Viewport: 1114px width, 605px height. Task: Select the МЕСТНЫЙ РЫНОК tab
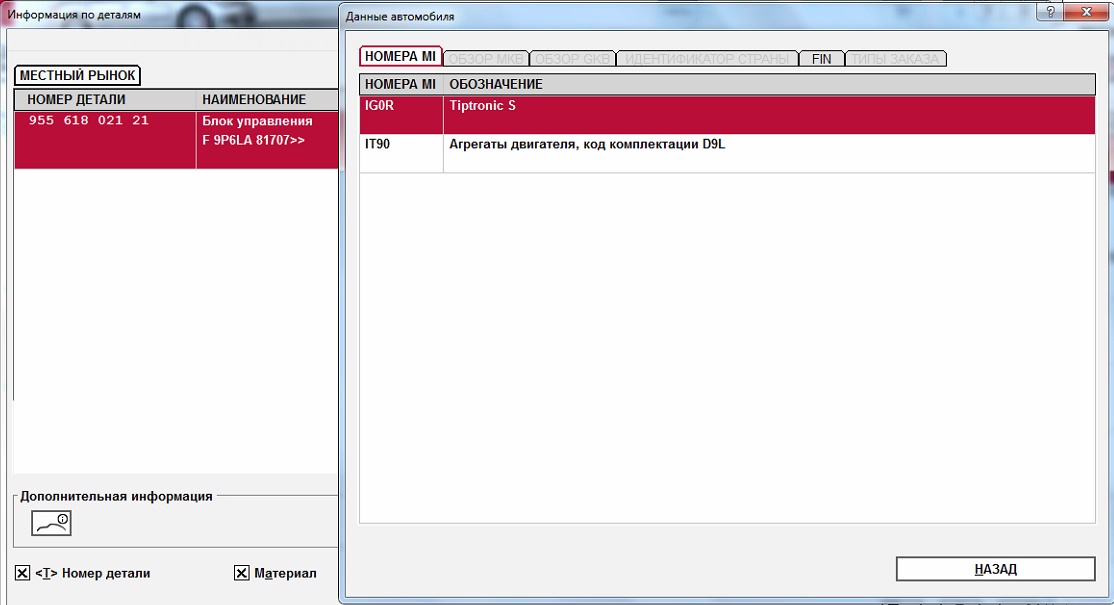point(77,76)
